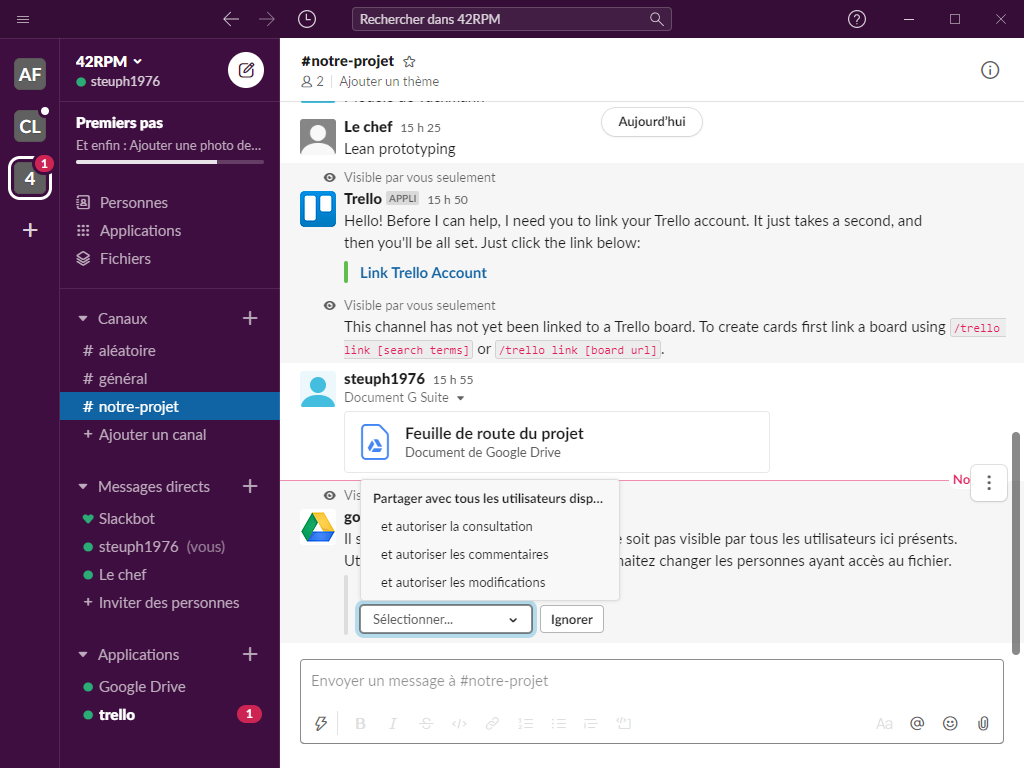The height and width of the screenshot is (768, 1024).
Task: Switch to the CL workspace
Action: point(30,126)
